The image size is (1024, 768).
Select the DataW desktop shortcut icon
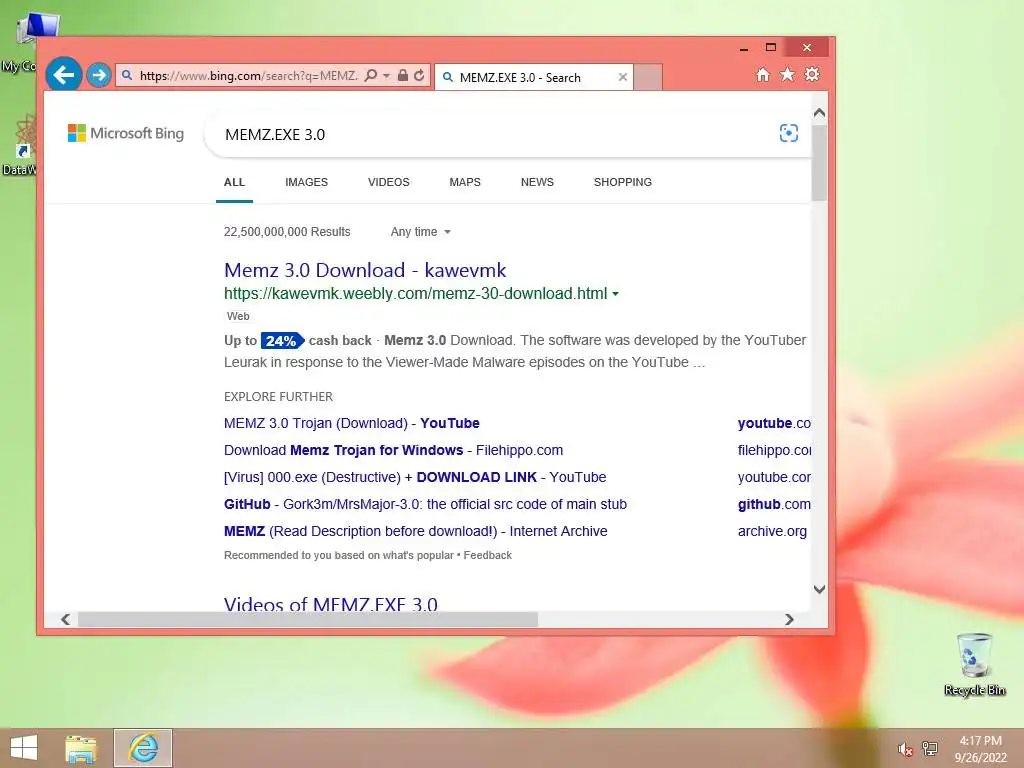pyautogui.click(x=20, y=145)
